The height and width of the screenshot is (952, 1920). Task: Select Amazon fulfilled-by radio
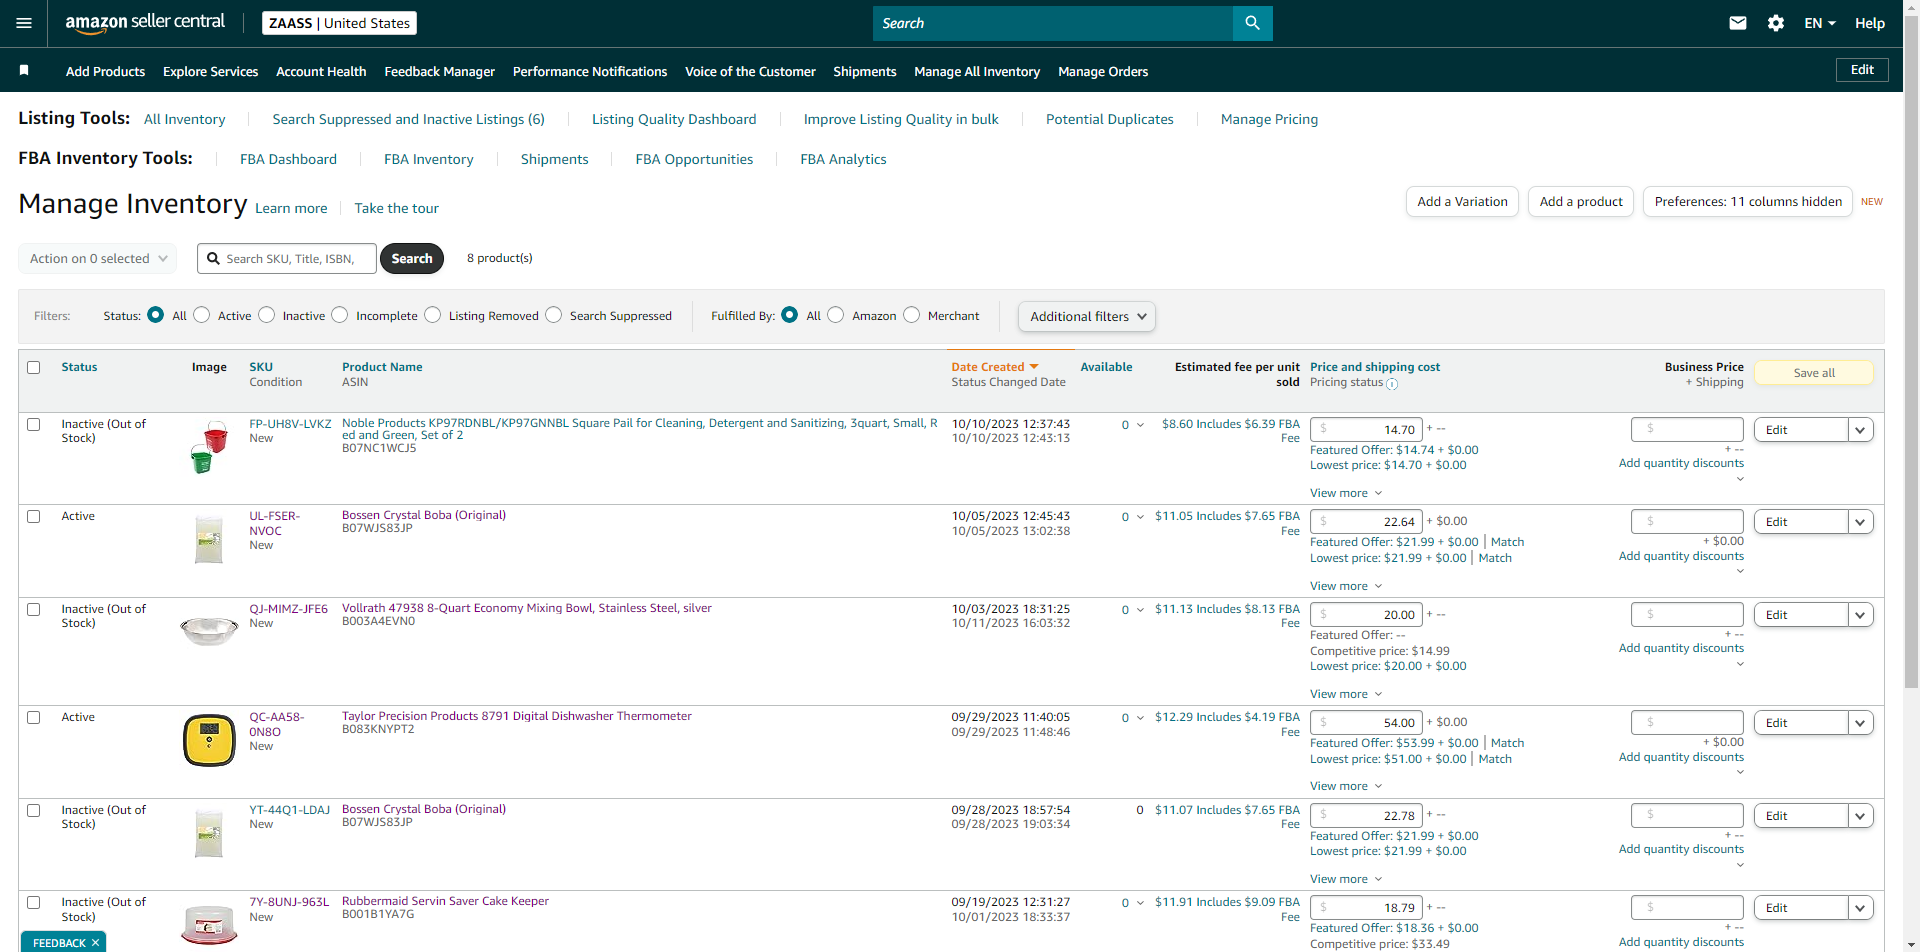836,315
